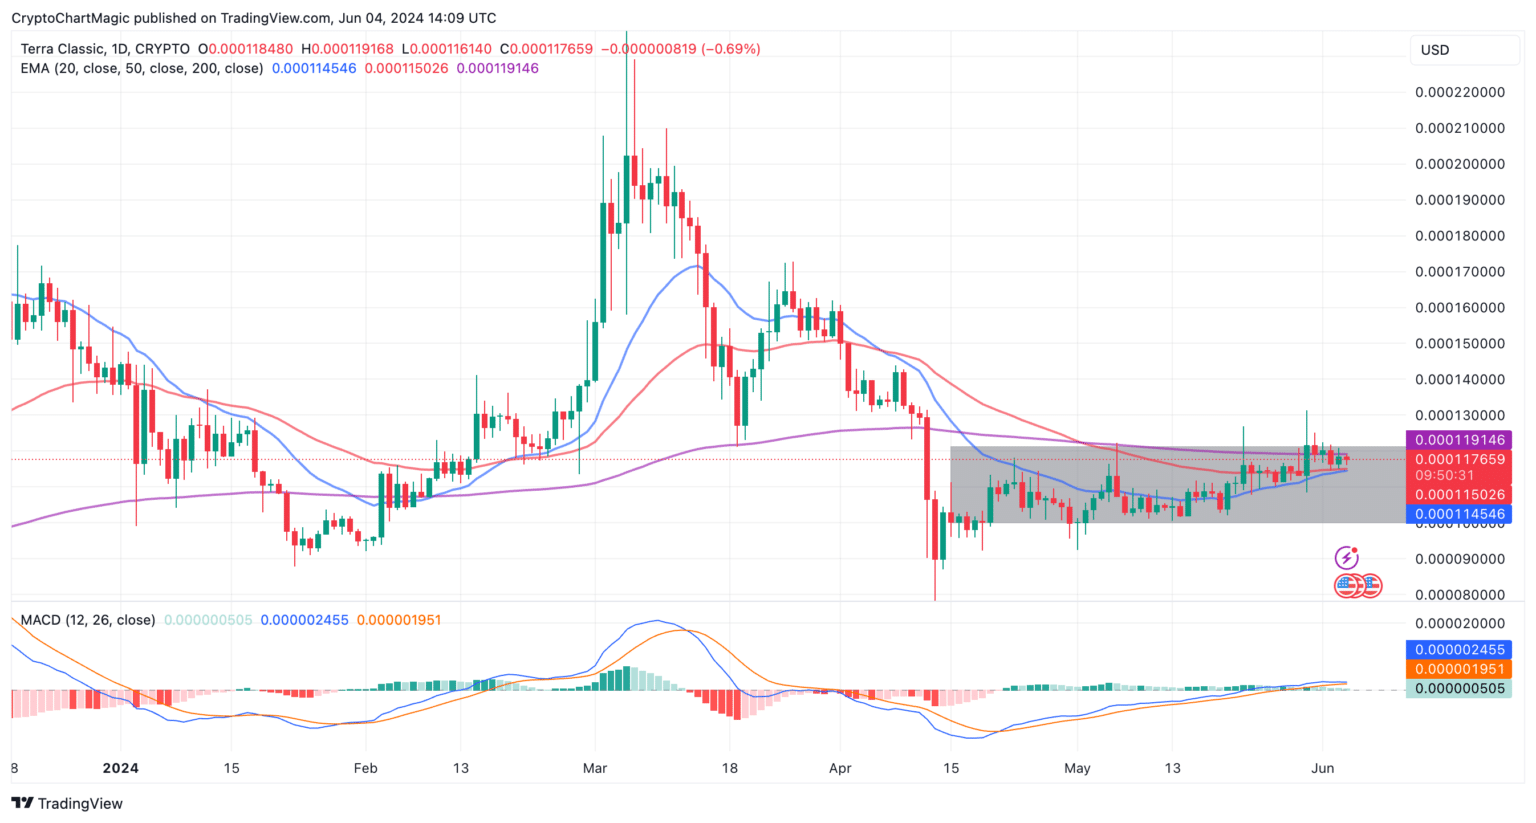
Task: Click the 0.000090000 price axis label
Action: coord(1460,559)
